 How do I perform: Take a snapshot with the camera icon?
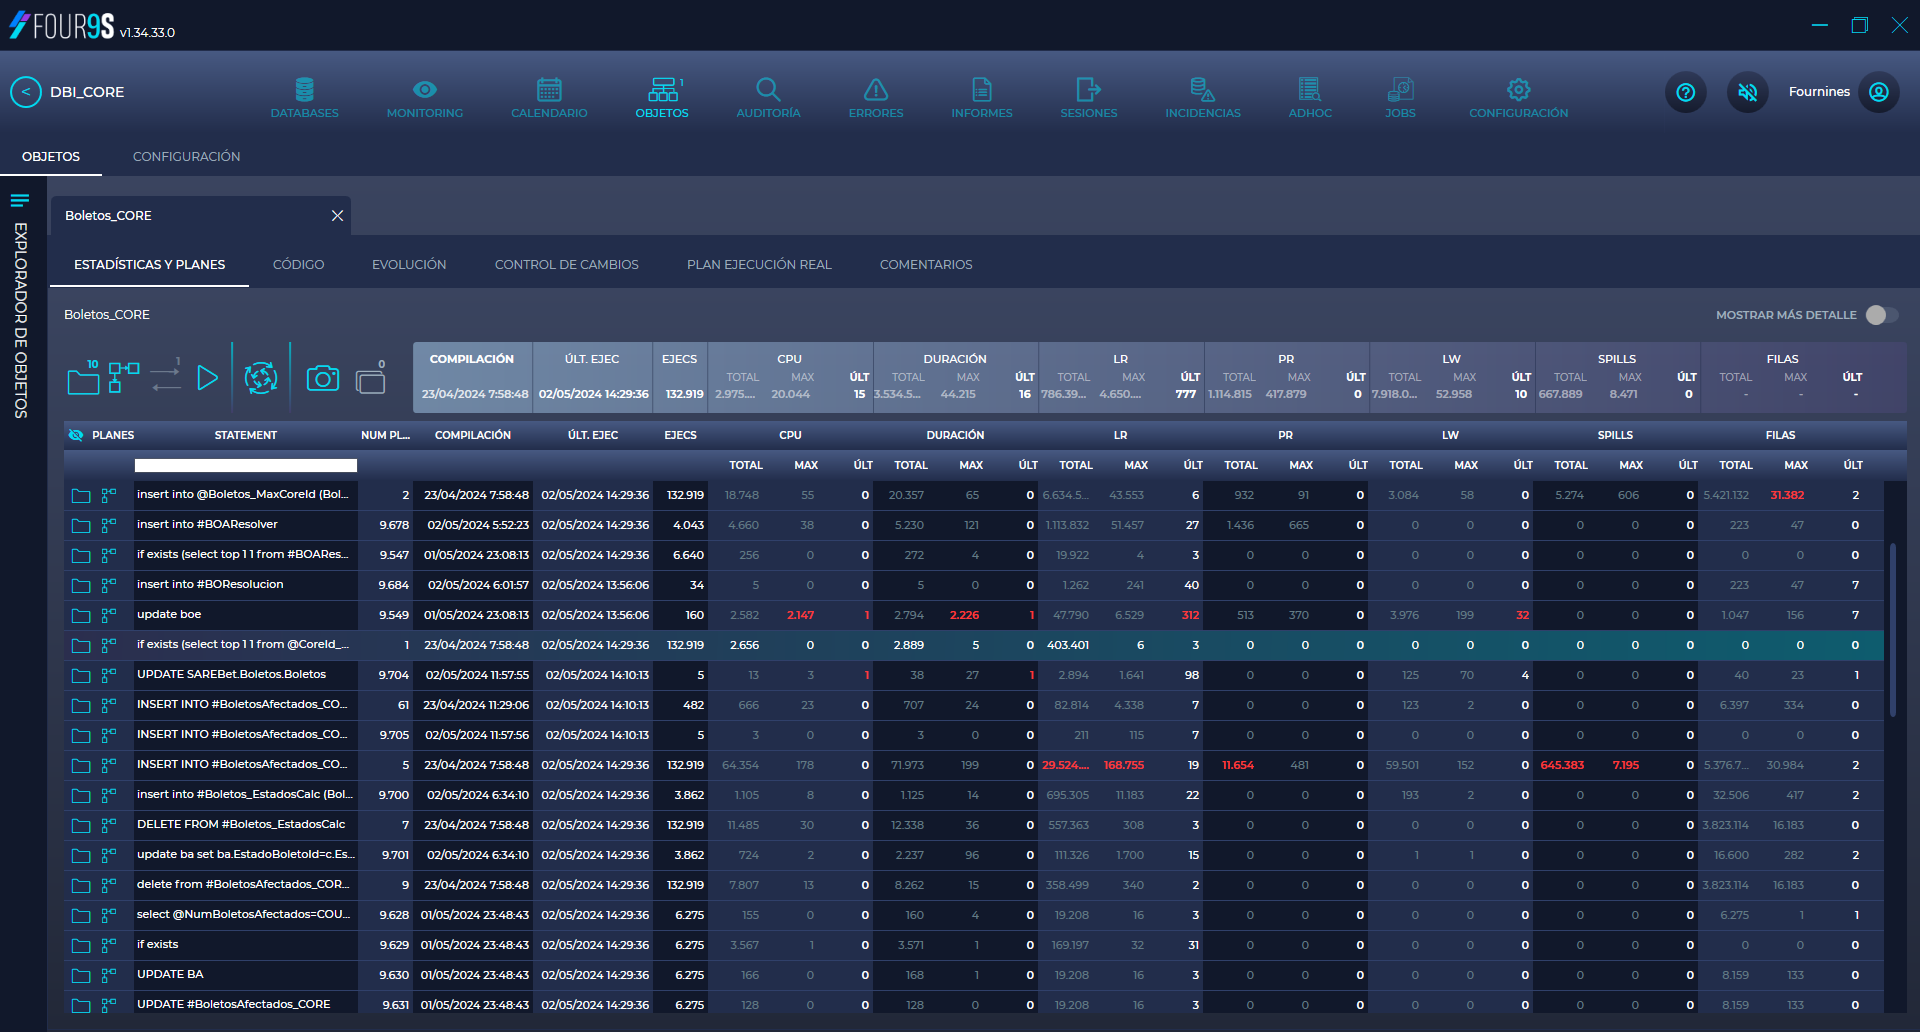(323, 378)
